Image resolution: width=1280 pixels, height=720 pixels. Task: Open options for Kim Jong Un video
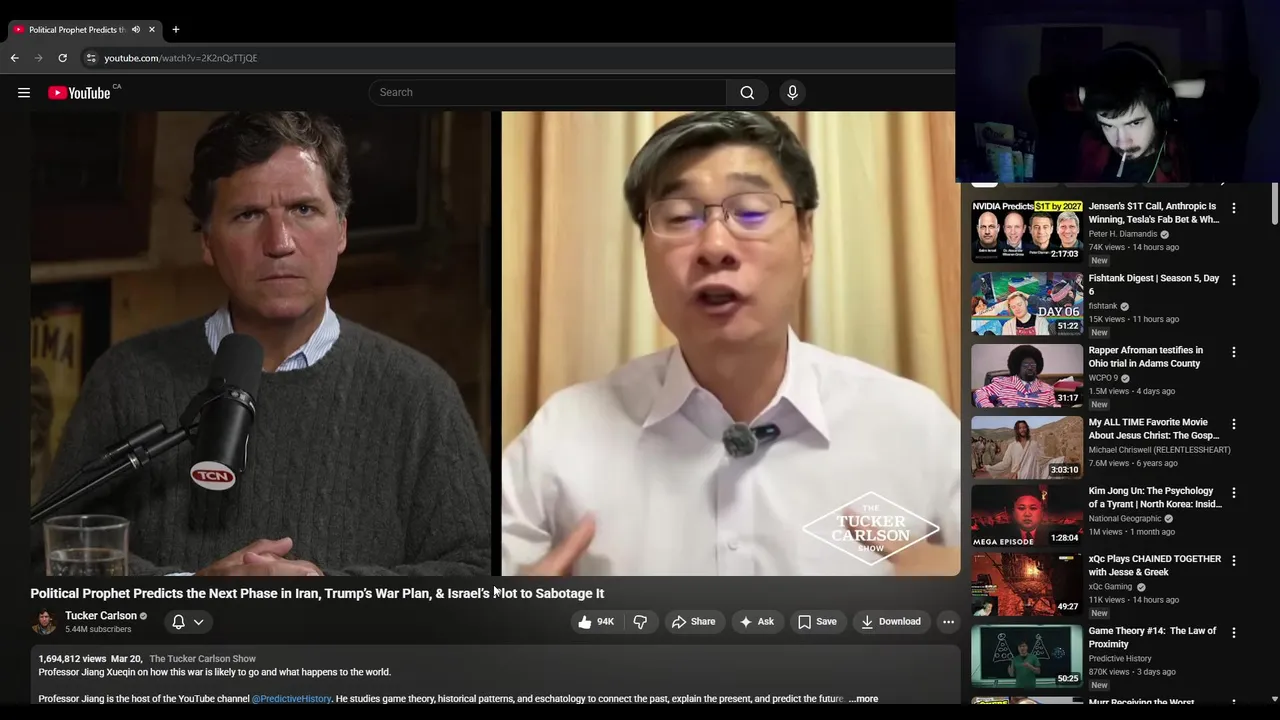click(x=1233, y=493)
